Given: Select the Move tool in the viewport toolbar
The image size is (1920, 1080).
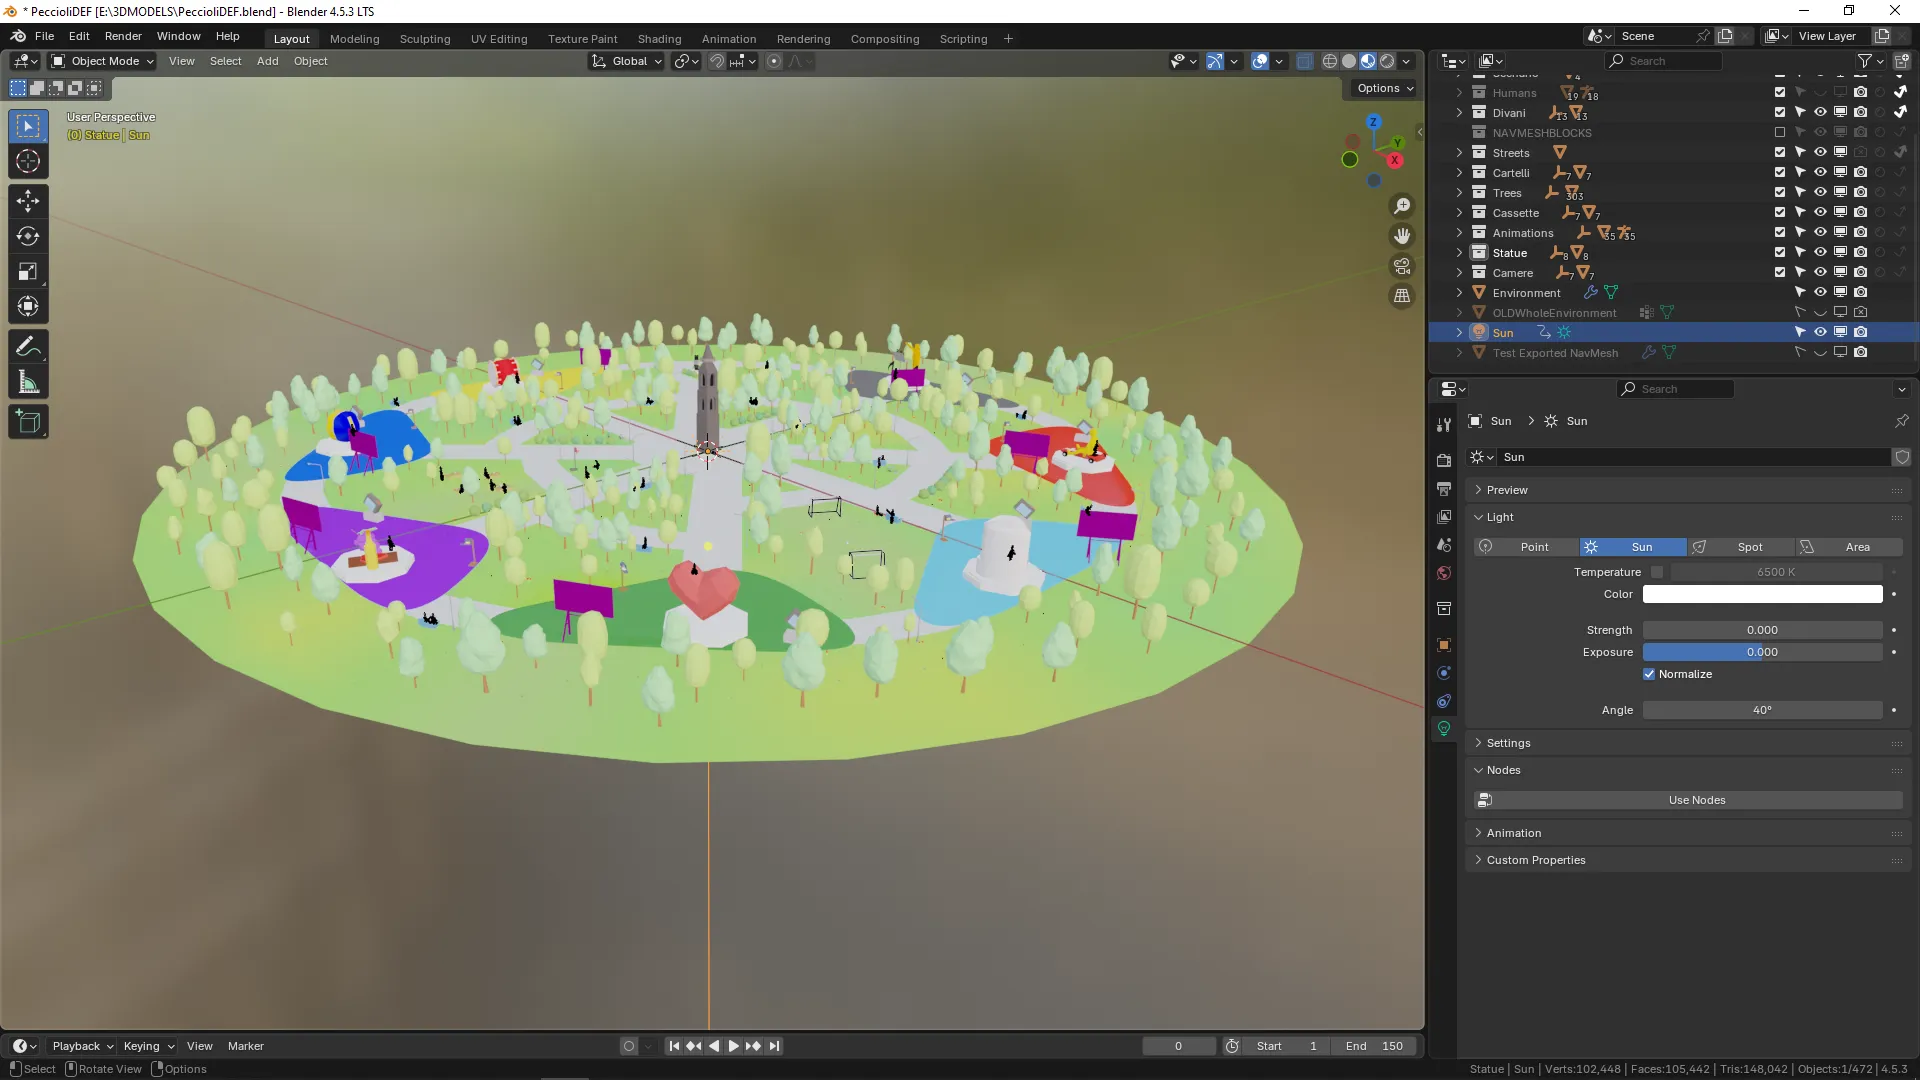Looking at the screenshot, I should (x=28, y=200).
